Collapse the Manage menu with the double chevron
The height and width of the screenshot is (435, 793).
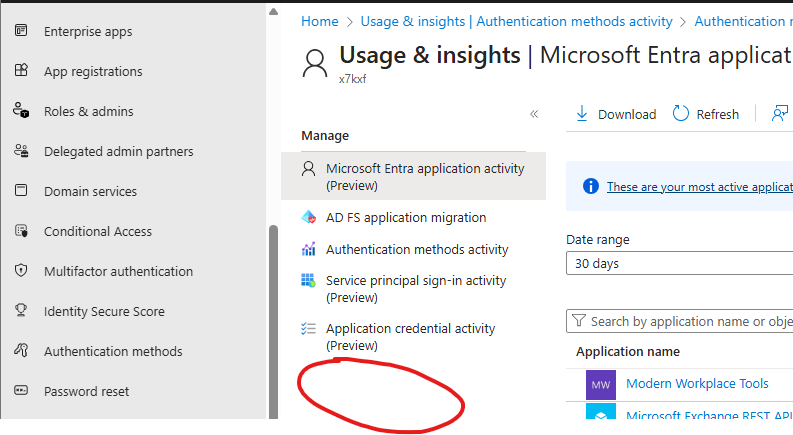point(534,114)
